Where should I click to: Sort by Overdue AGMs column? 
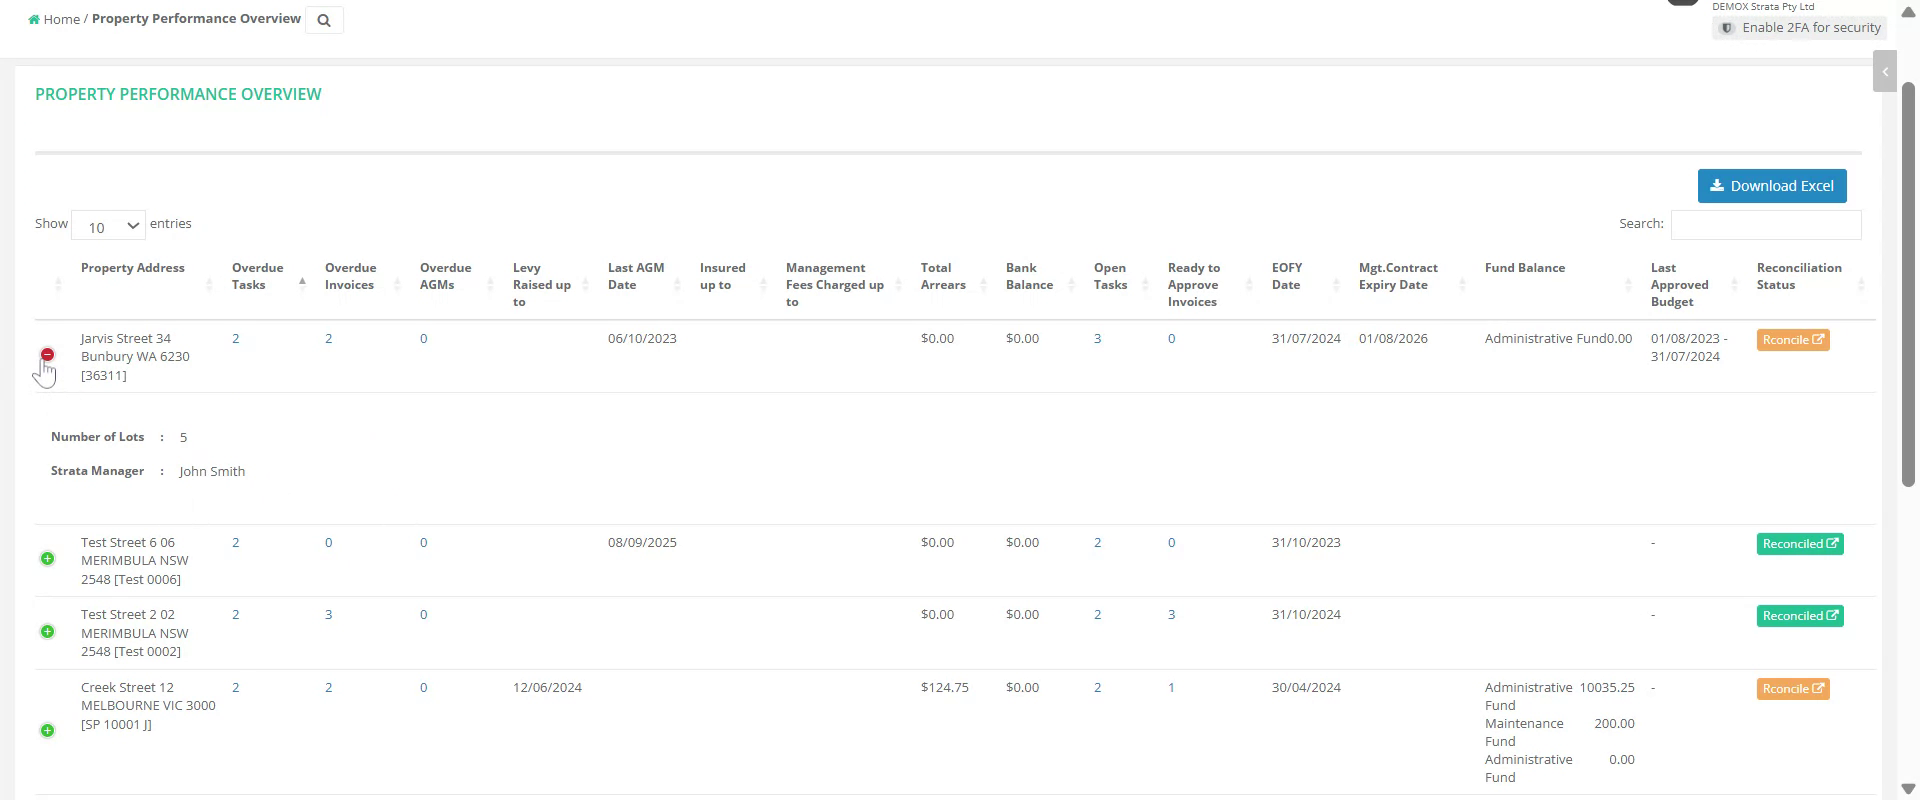pos(446,276)
